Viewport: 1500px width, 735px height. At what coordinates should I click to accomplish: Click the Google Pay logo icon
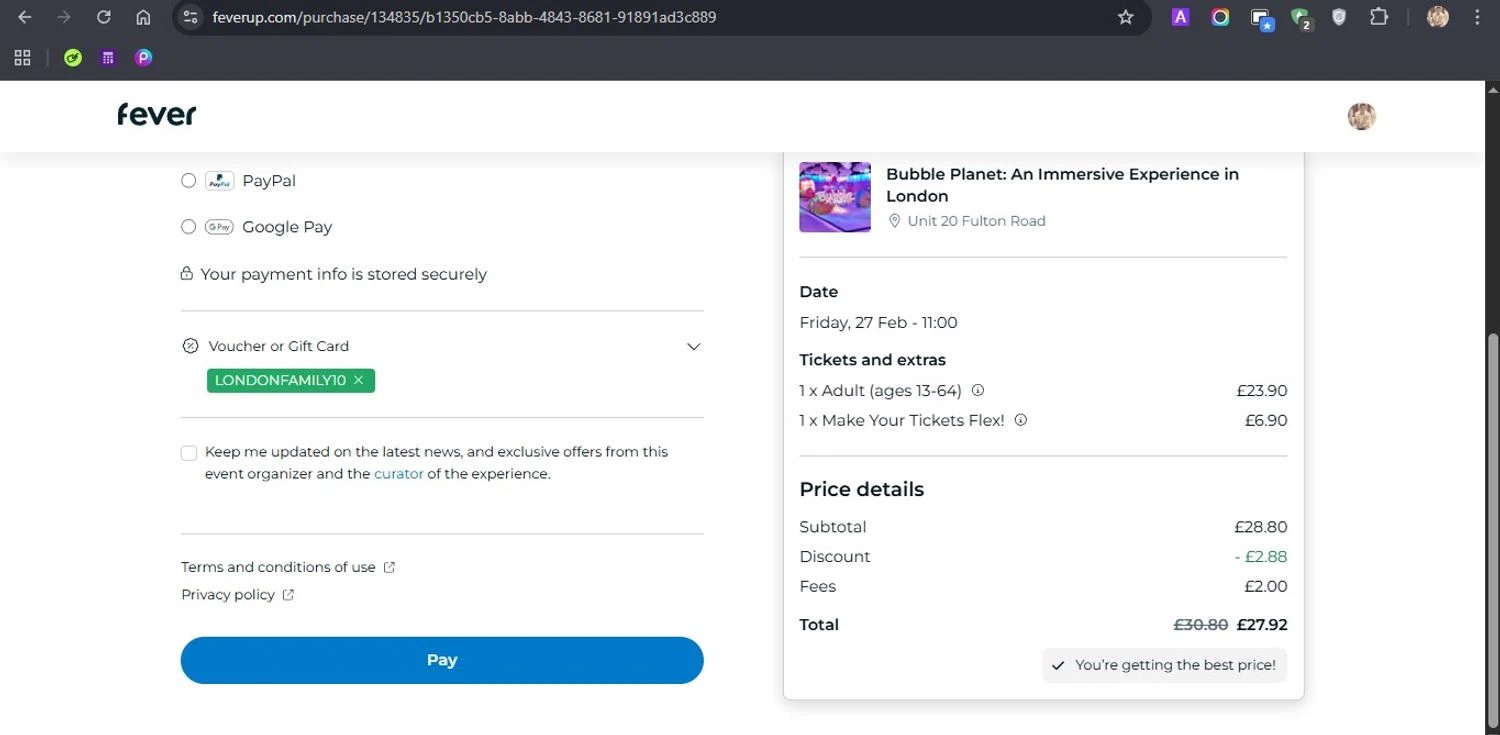pyautogui.click(x=219, y=227)
